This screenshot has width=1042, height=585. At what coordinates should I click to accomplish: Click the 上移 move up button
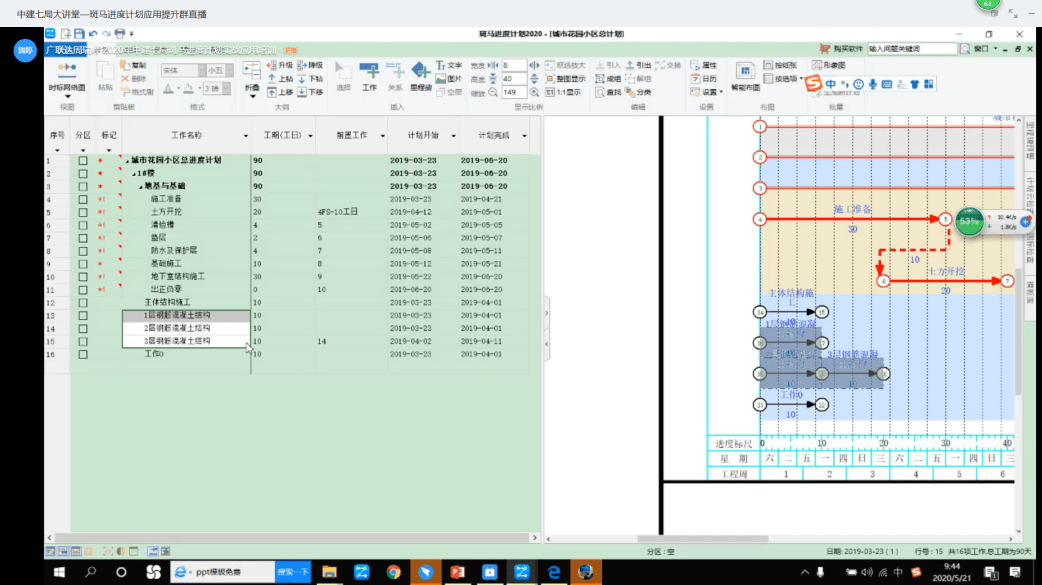click(x=280, y=92)
